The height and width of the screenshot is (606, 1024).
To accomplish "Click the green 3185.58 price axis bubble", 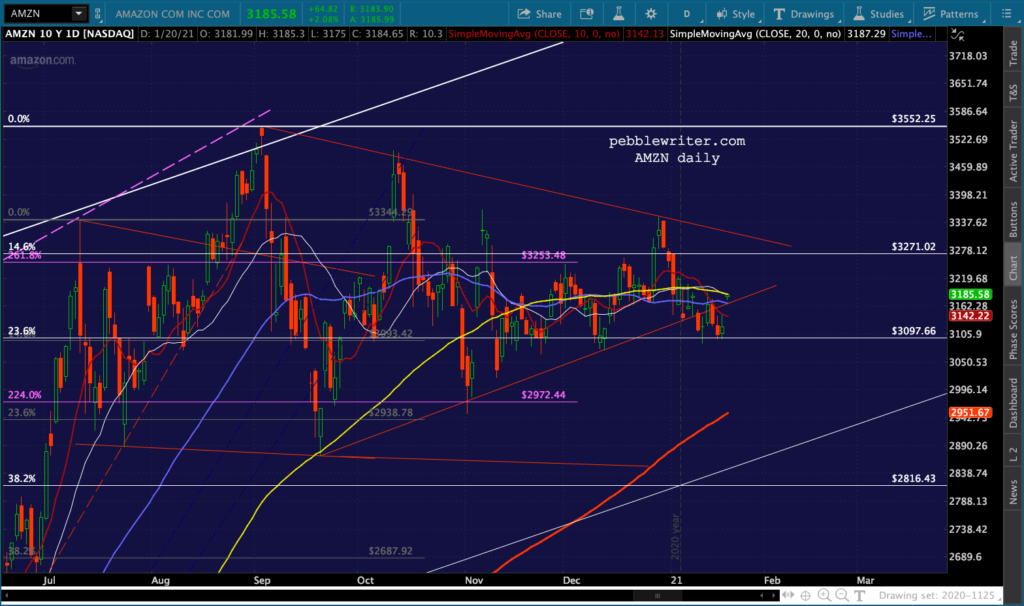I will click(970, 294).
